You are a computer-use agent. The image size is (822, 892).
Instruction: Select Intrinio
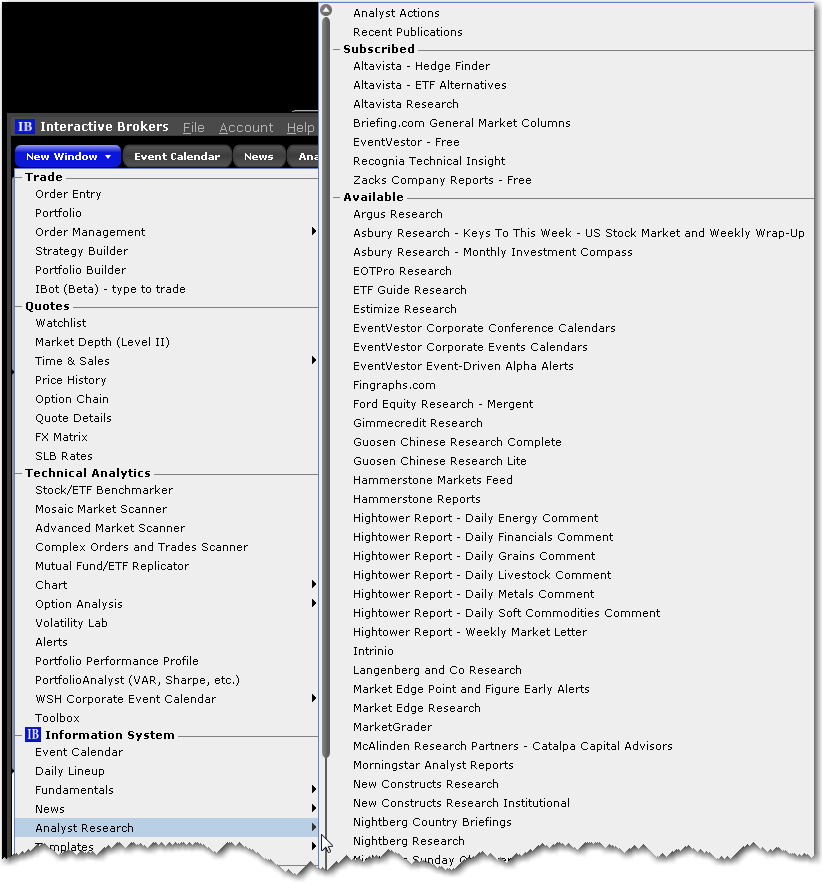pos(373,651)
